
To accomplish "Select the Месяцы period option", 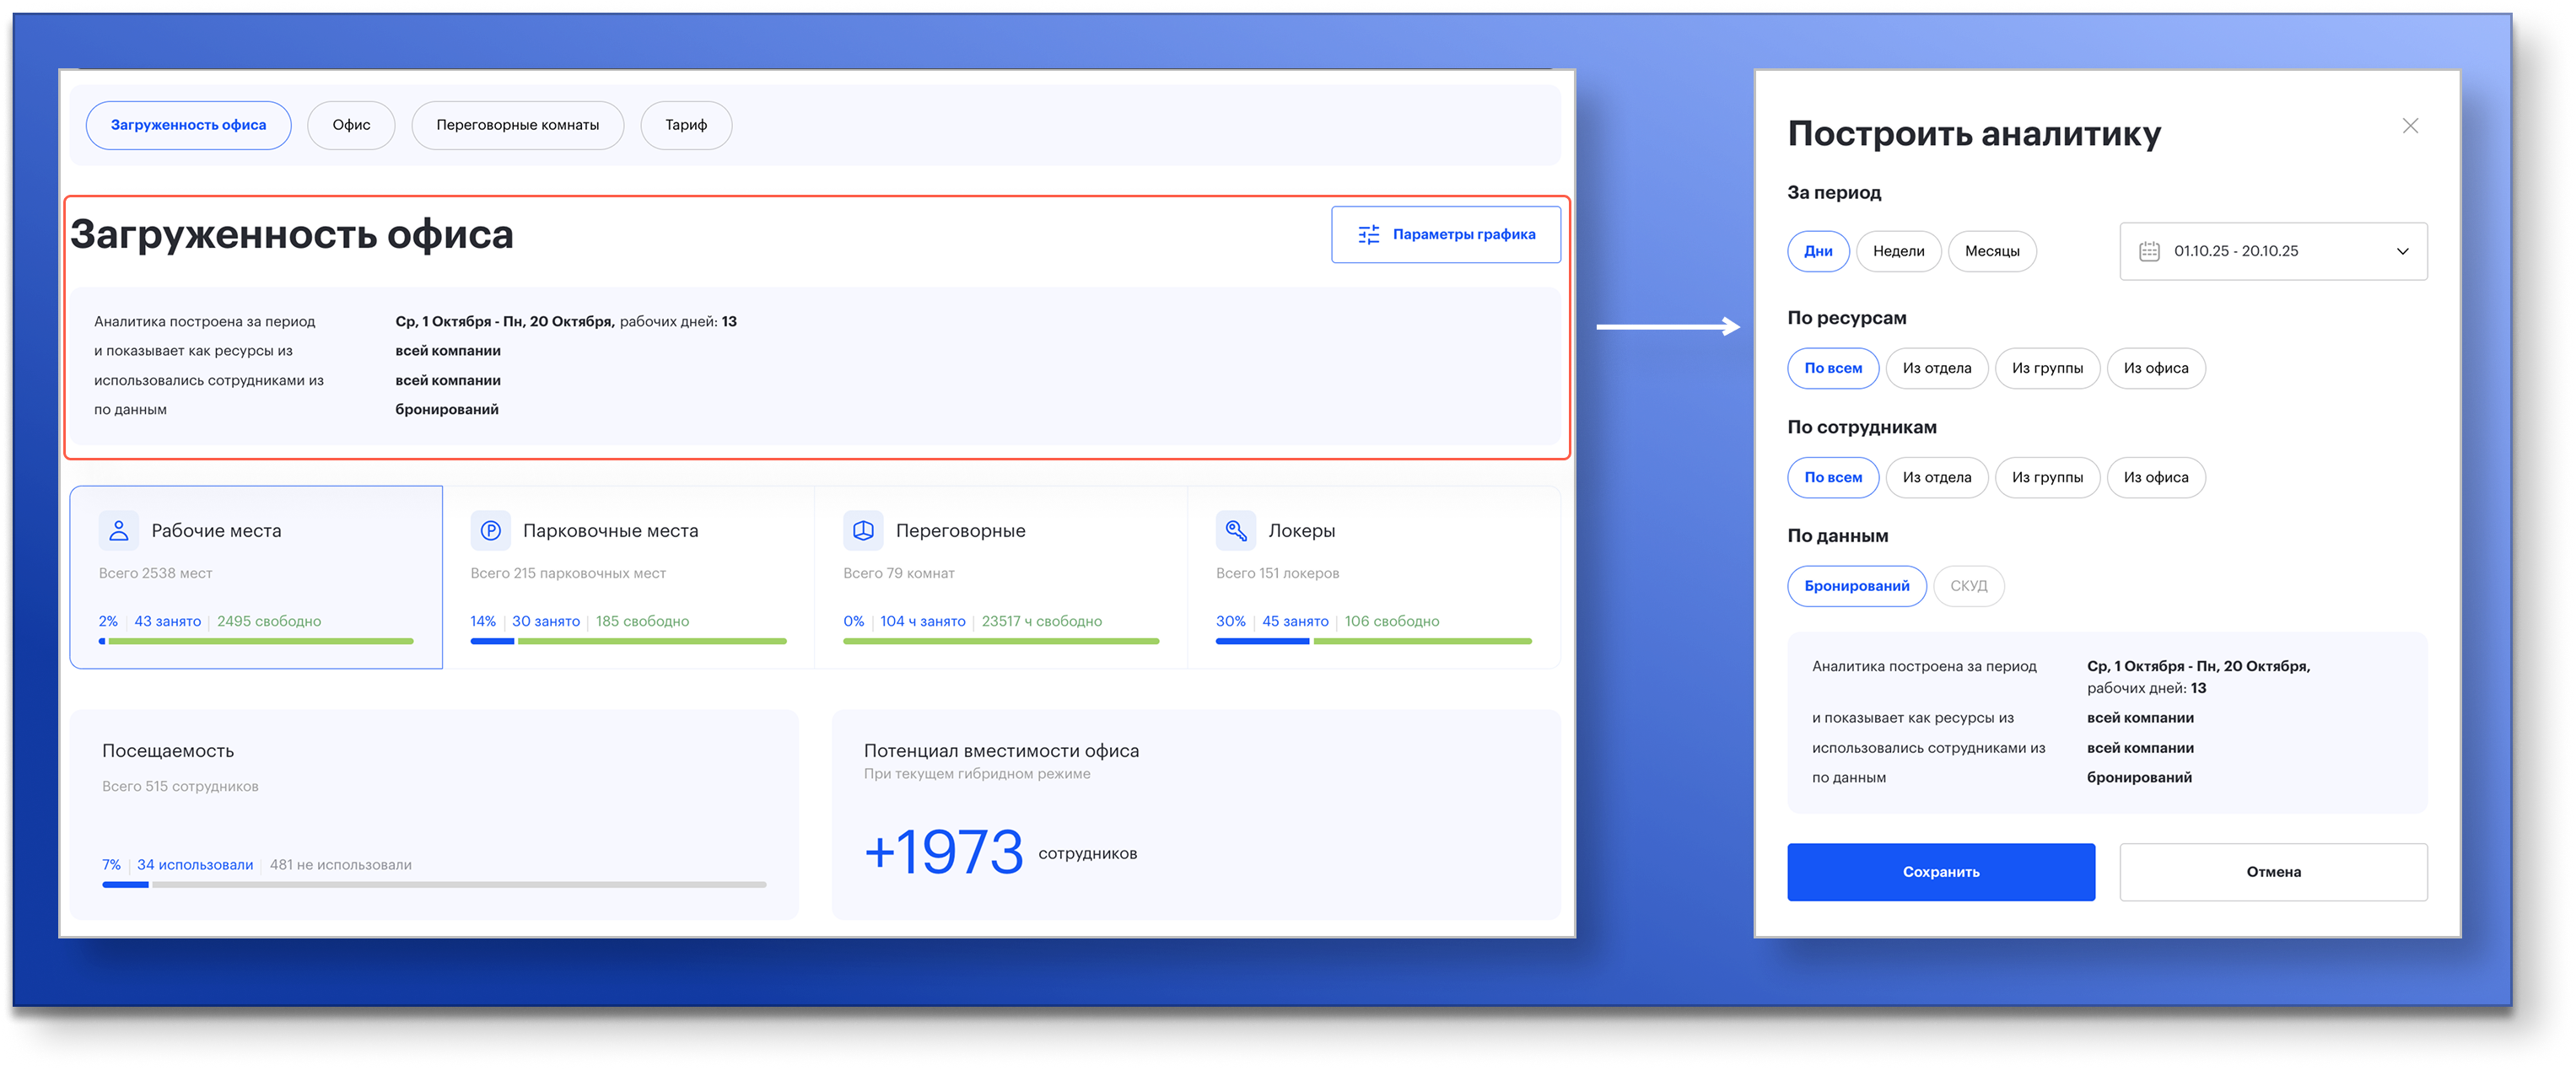I will 1991,251.
